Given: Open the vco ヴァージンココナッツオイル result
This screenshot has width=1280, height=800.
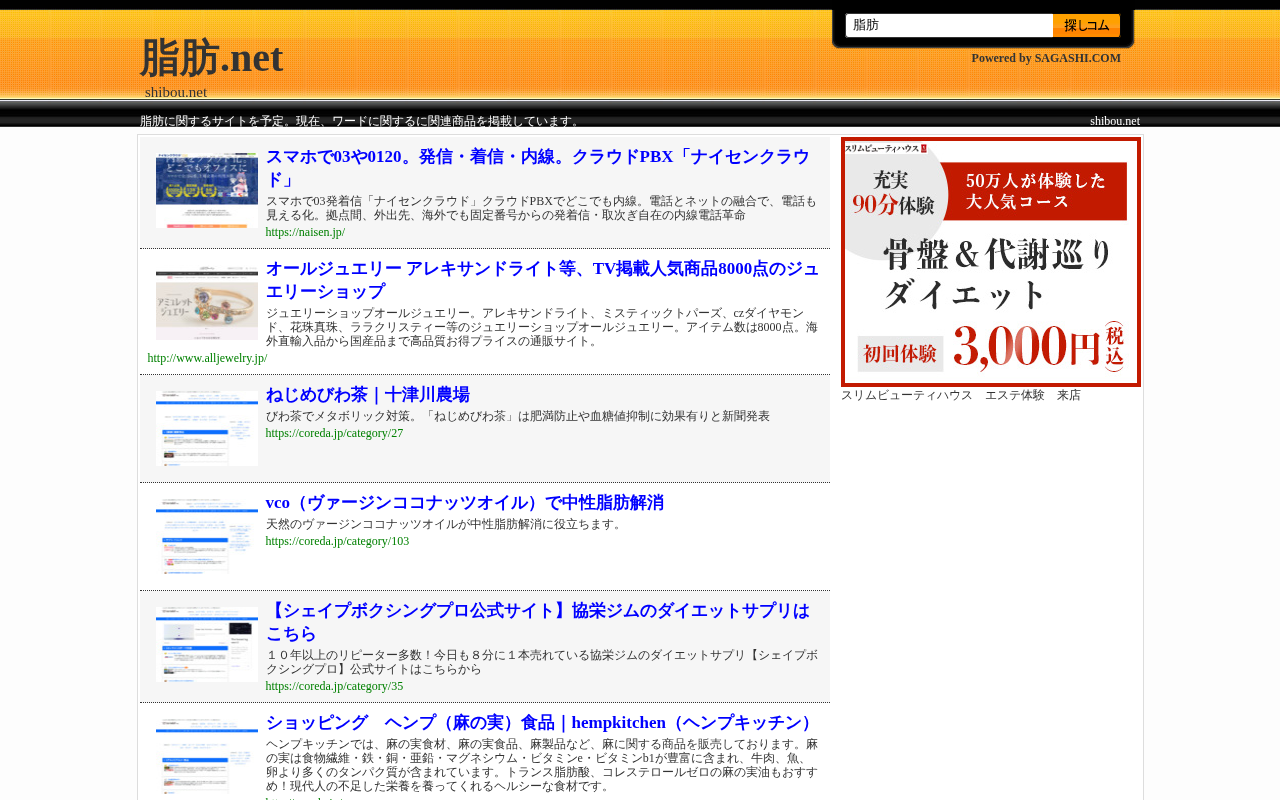Looking at the screenshot, I should pyautogui.click(x=464, y=503).
